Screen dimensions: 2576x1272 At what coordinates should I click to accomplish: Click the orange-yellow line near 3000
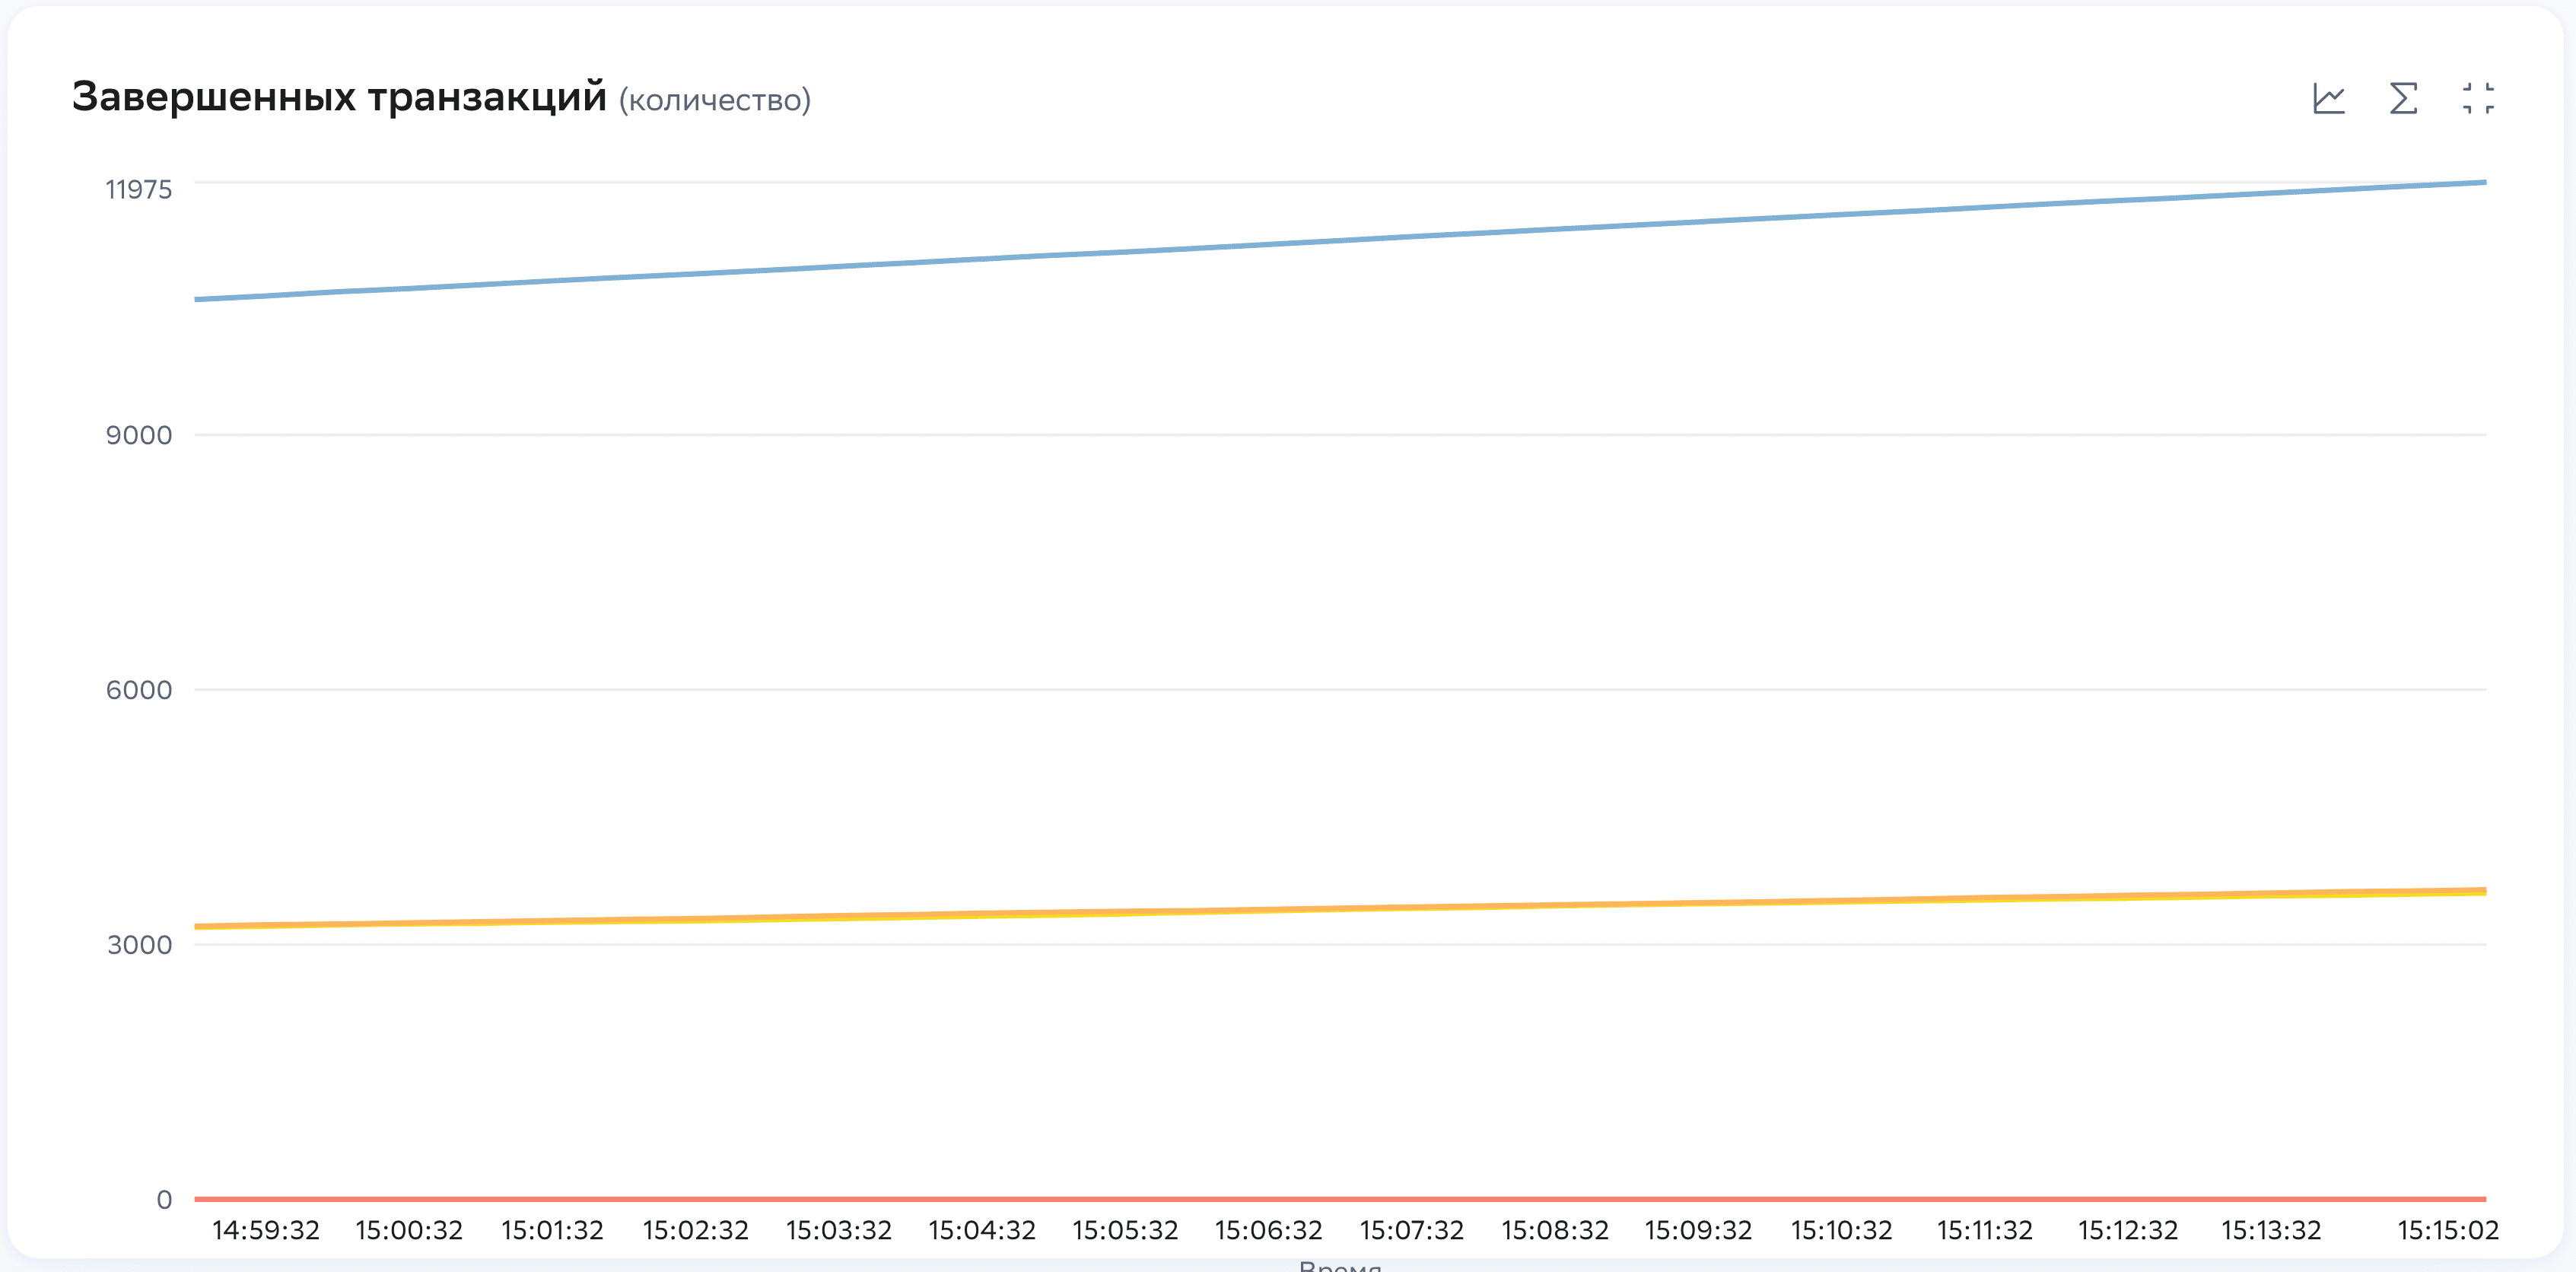tap(1340, 909)
